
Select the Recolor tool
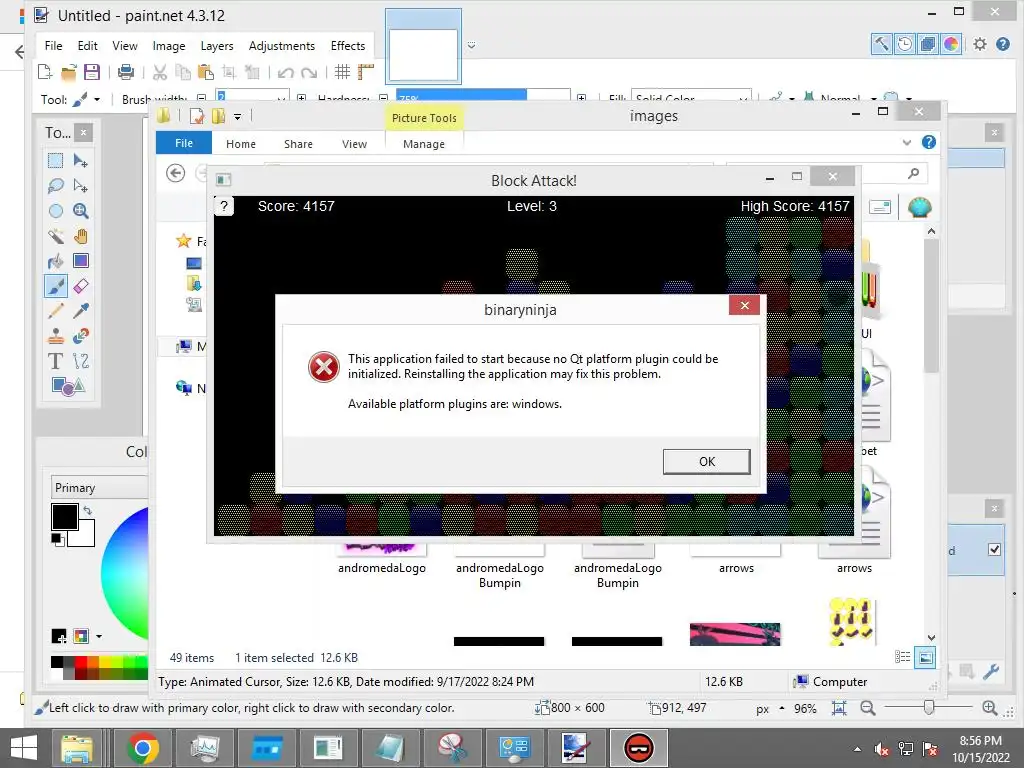coord(80,336)
